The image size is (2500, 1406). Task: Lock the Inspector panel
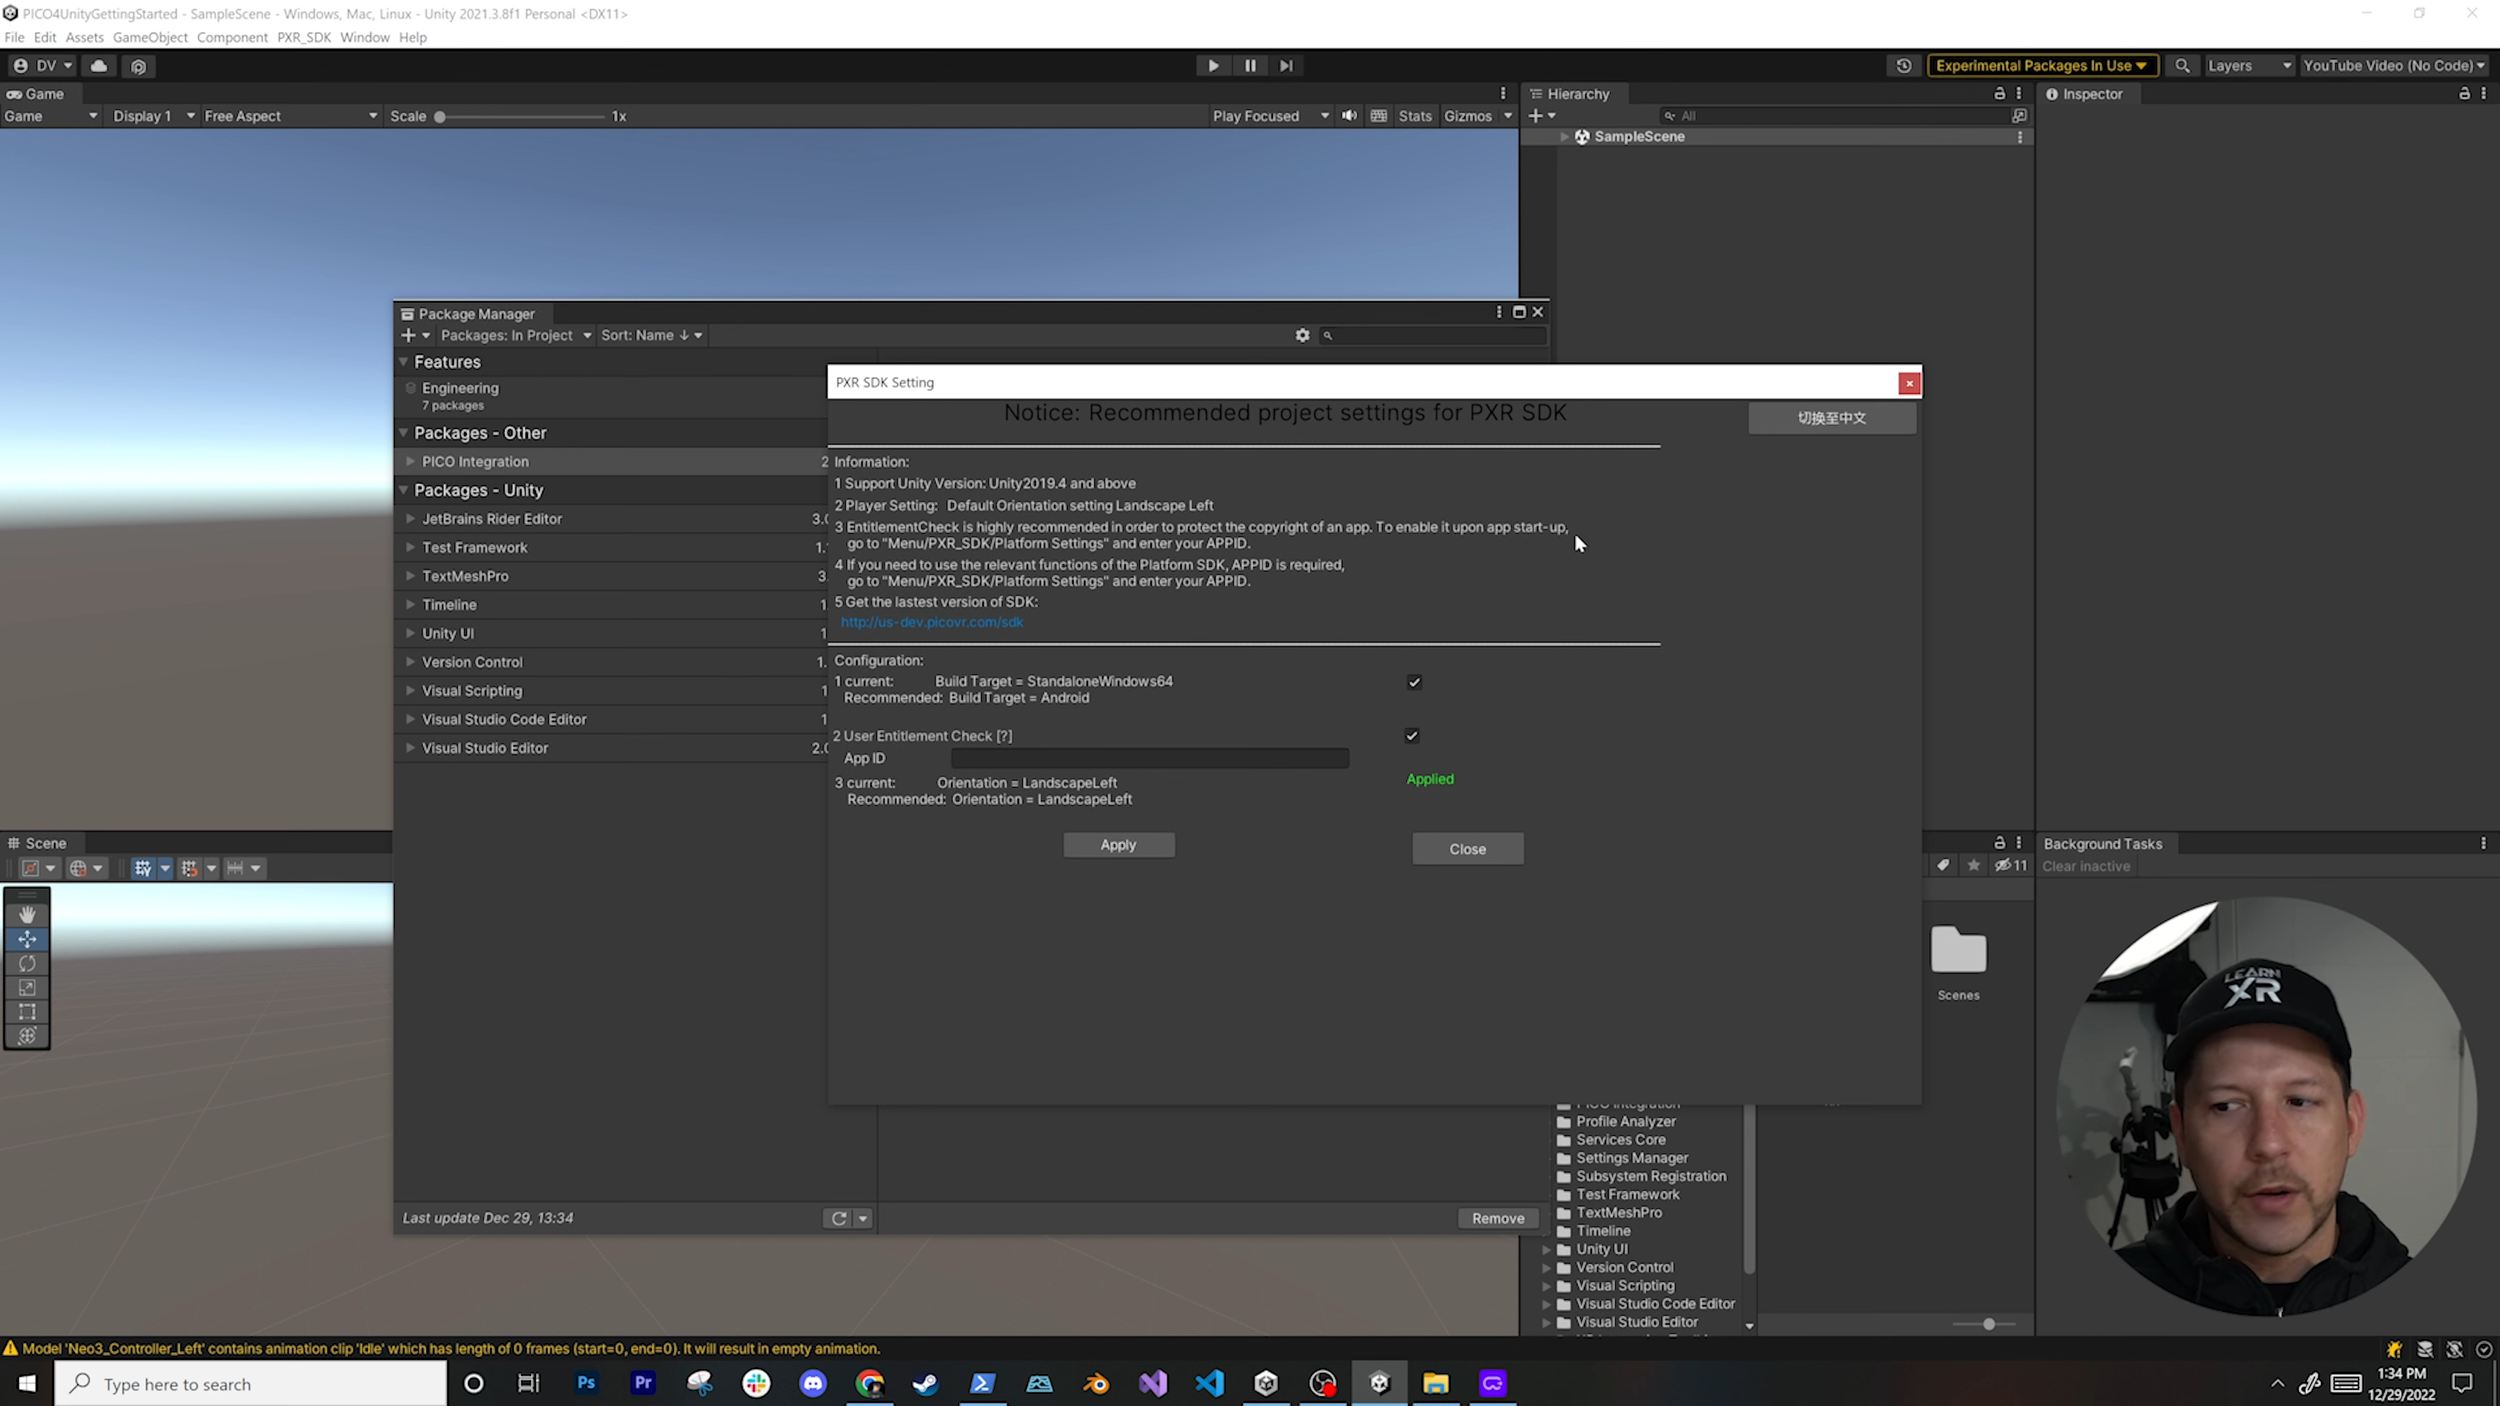pos(2464,94)
